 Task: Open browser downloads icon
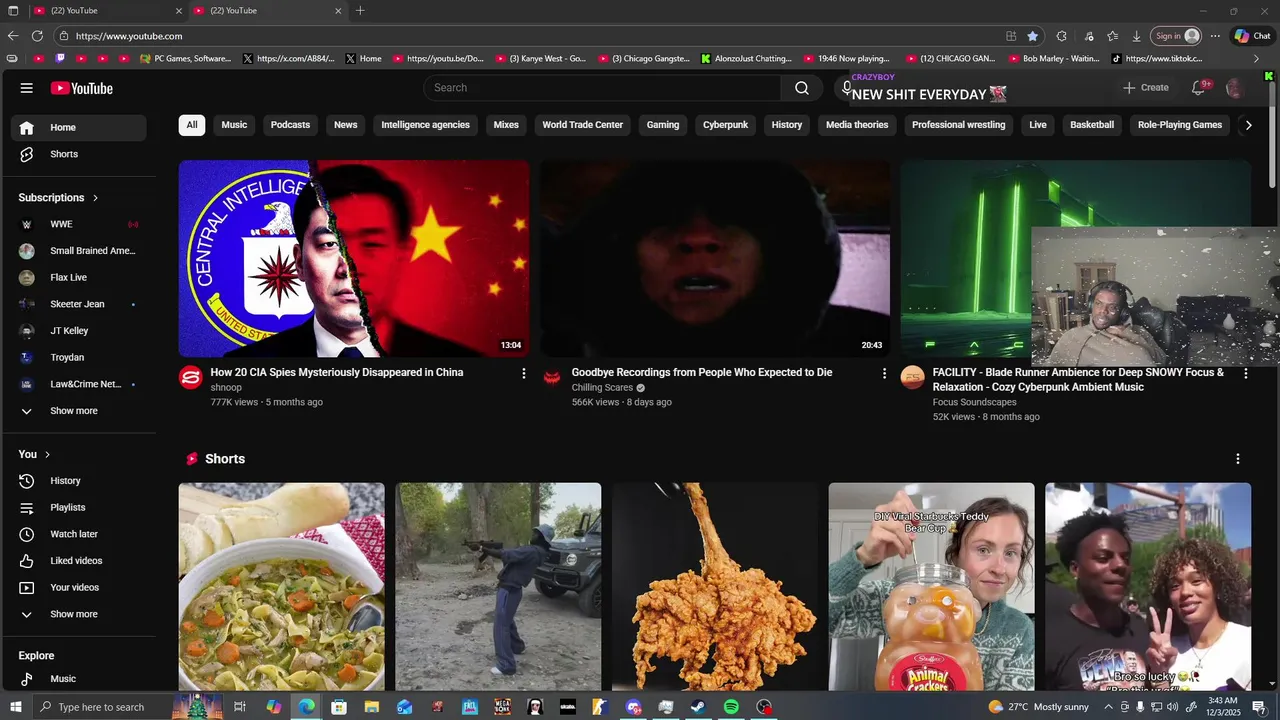click(x=1137, y=36)
